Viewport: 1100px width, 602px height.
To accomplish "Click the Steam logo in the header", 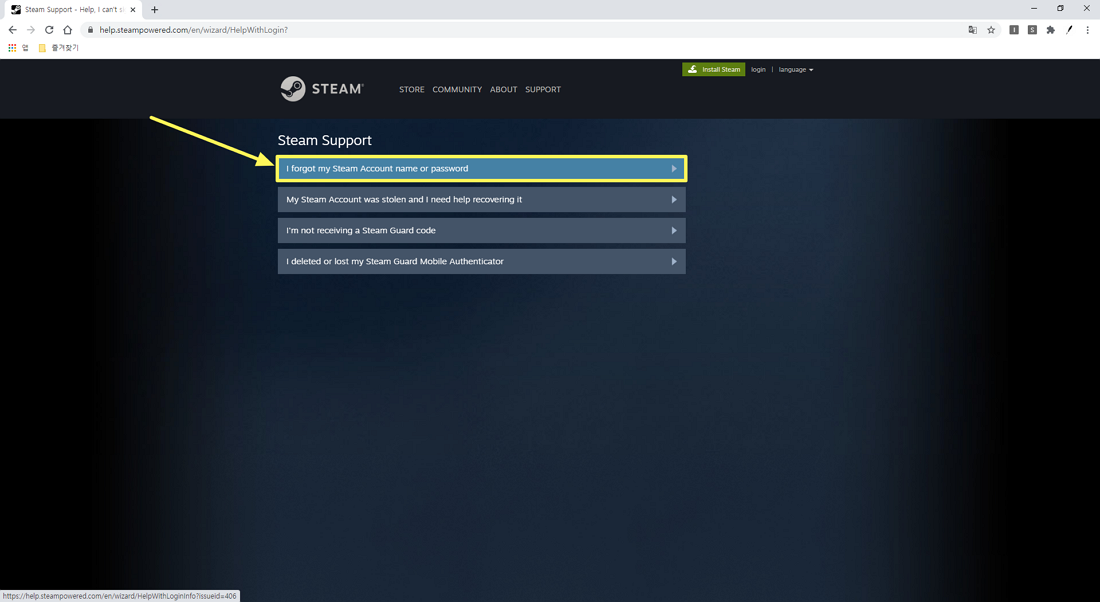I will (322, 89).
